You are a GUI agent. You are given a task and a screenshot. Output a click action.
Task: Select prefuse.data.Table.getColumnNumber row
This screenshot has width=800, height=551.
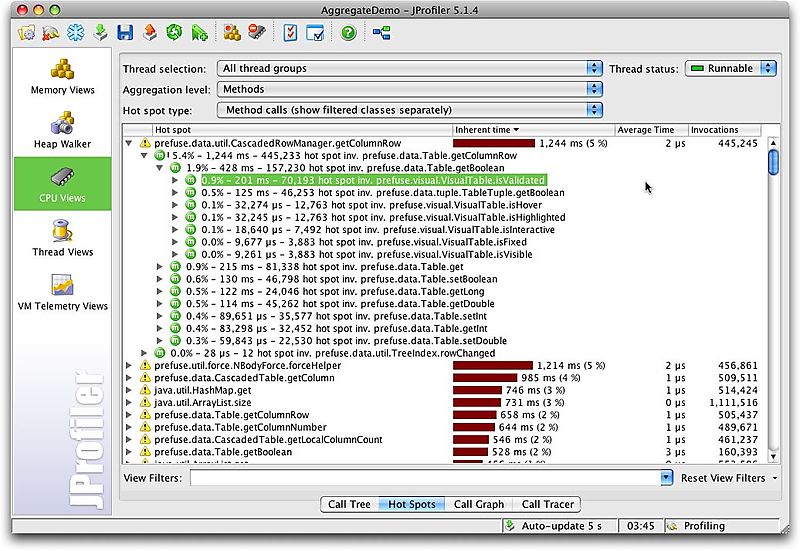click(x=240, y=427)
